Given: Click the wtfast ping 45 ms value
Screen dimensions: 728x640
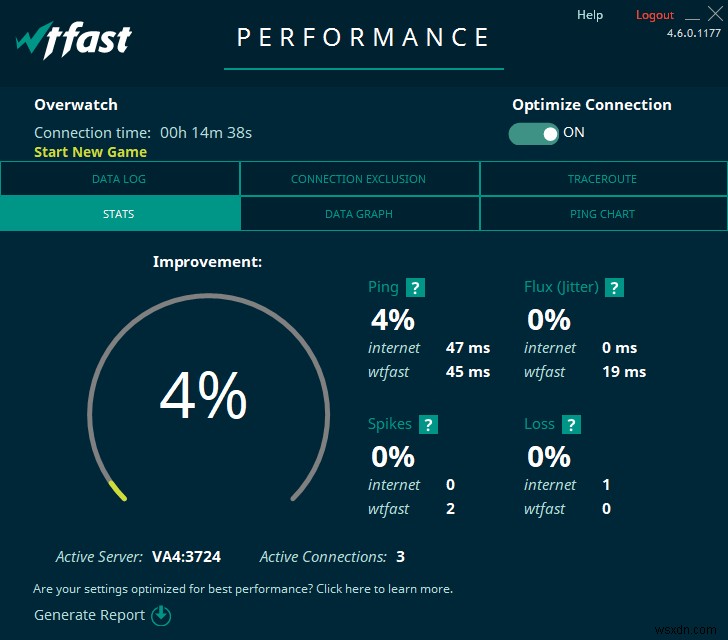Looking at the screenshot, I should (x=468, y=372).
